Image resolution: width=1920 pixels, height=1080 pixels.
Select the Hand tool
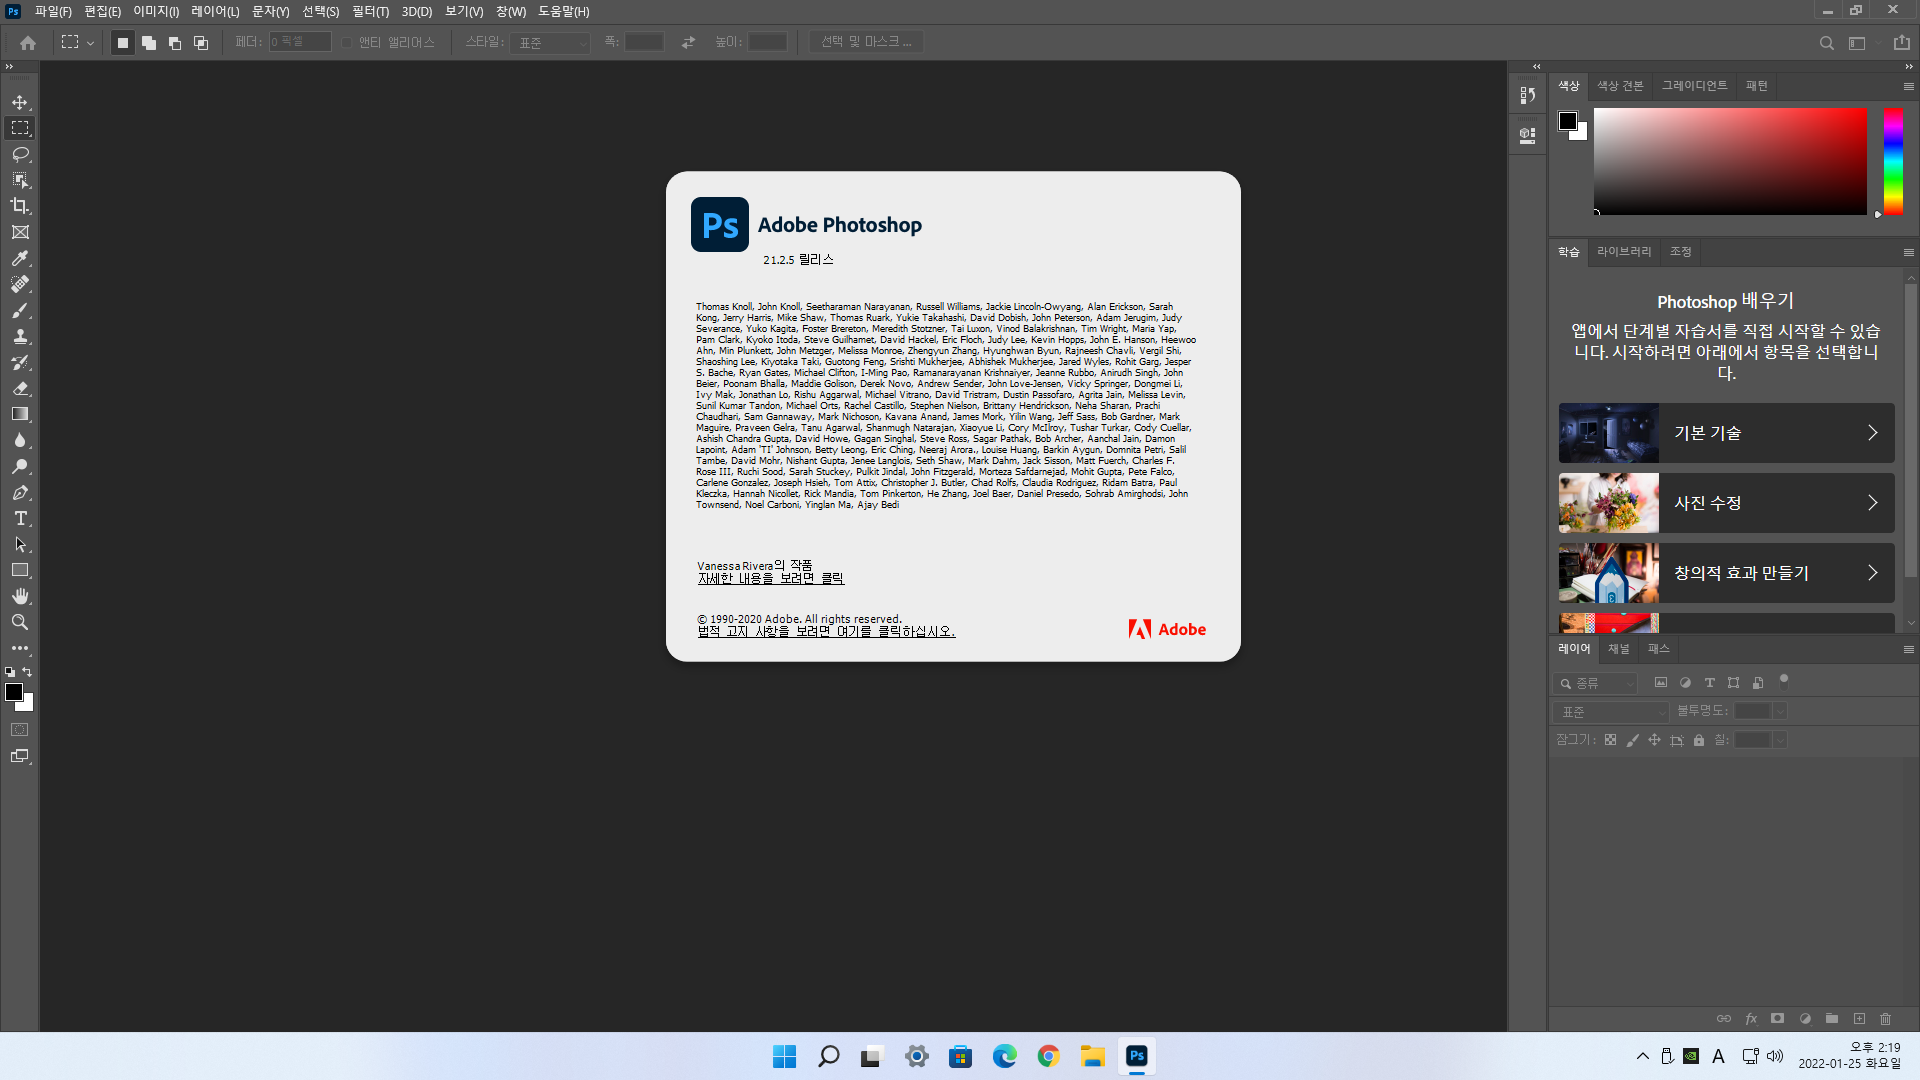(x=20, y=596)
